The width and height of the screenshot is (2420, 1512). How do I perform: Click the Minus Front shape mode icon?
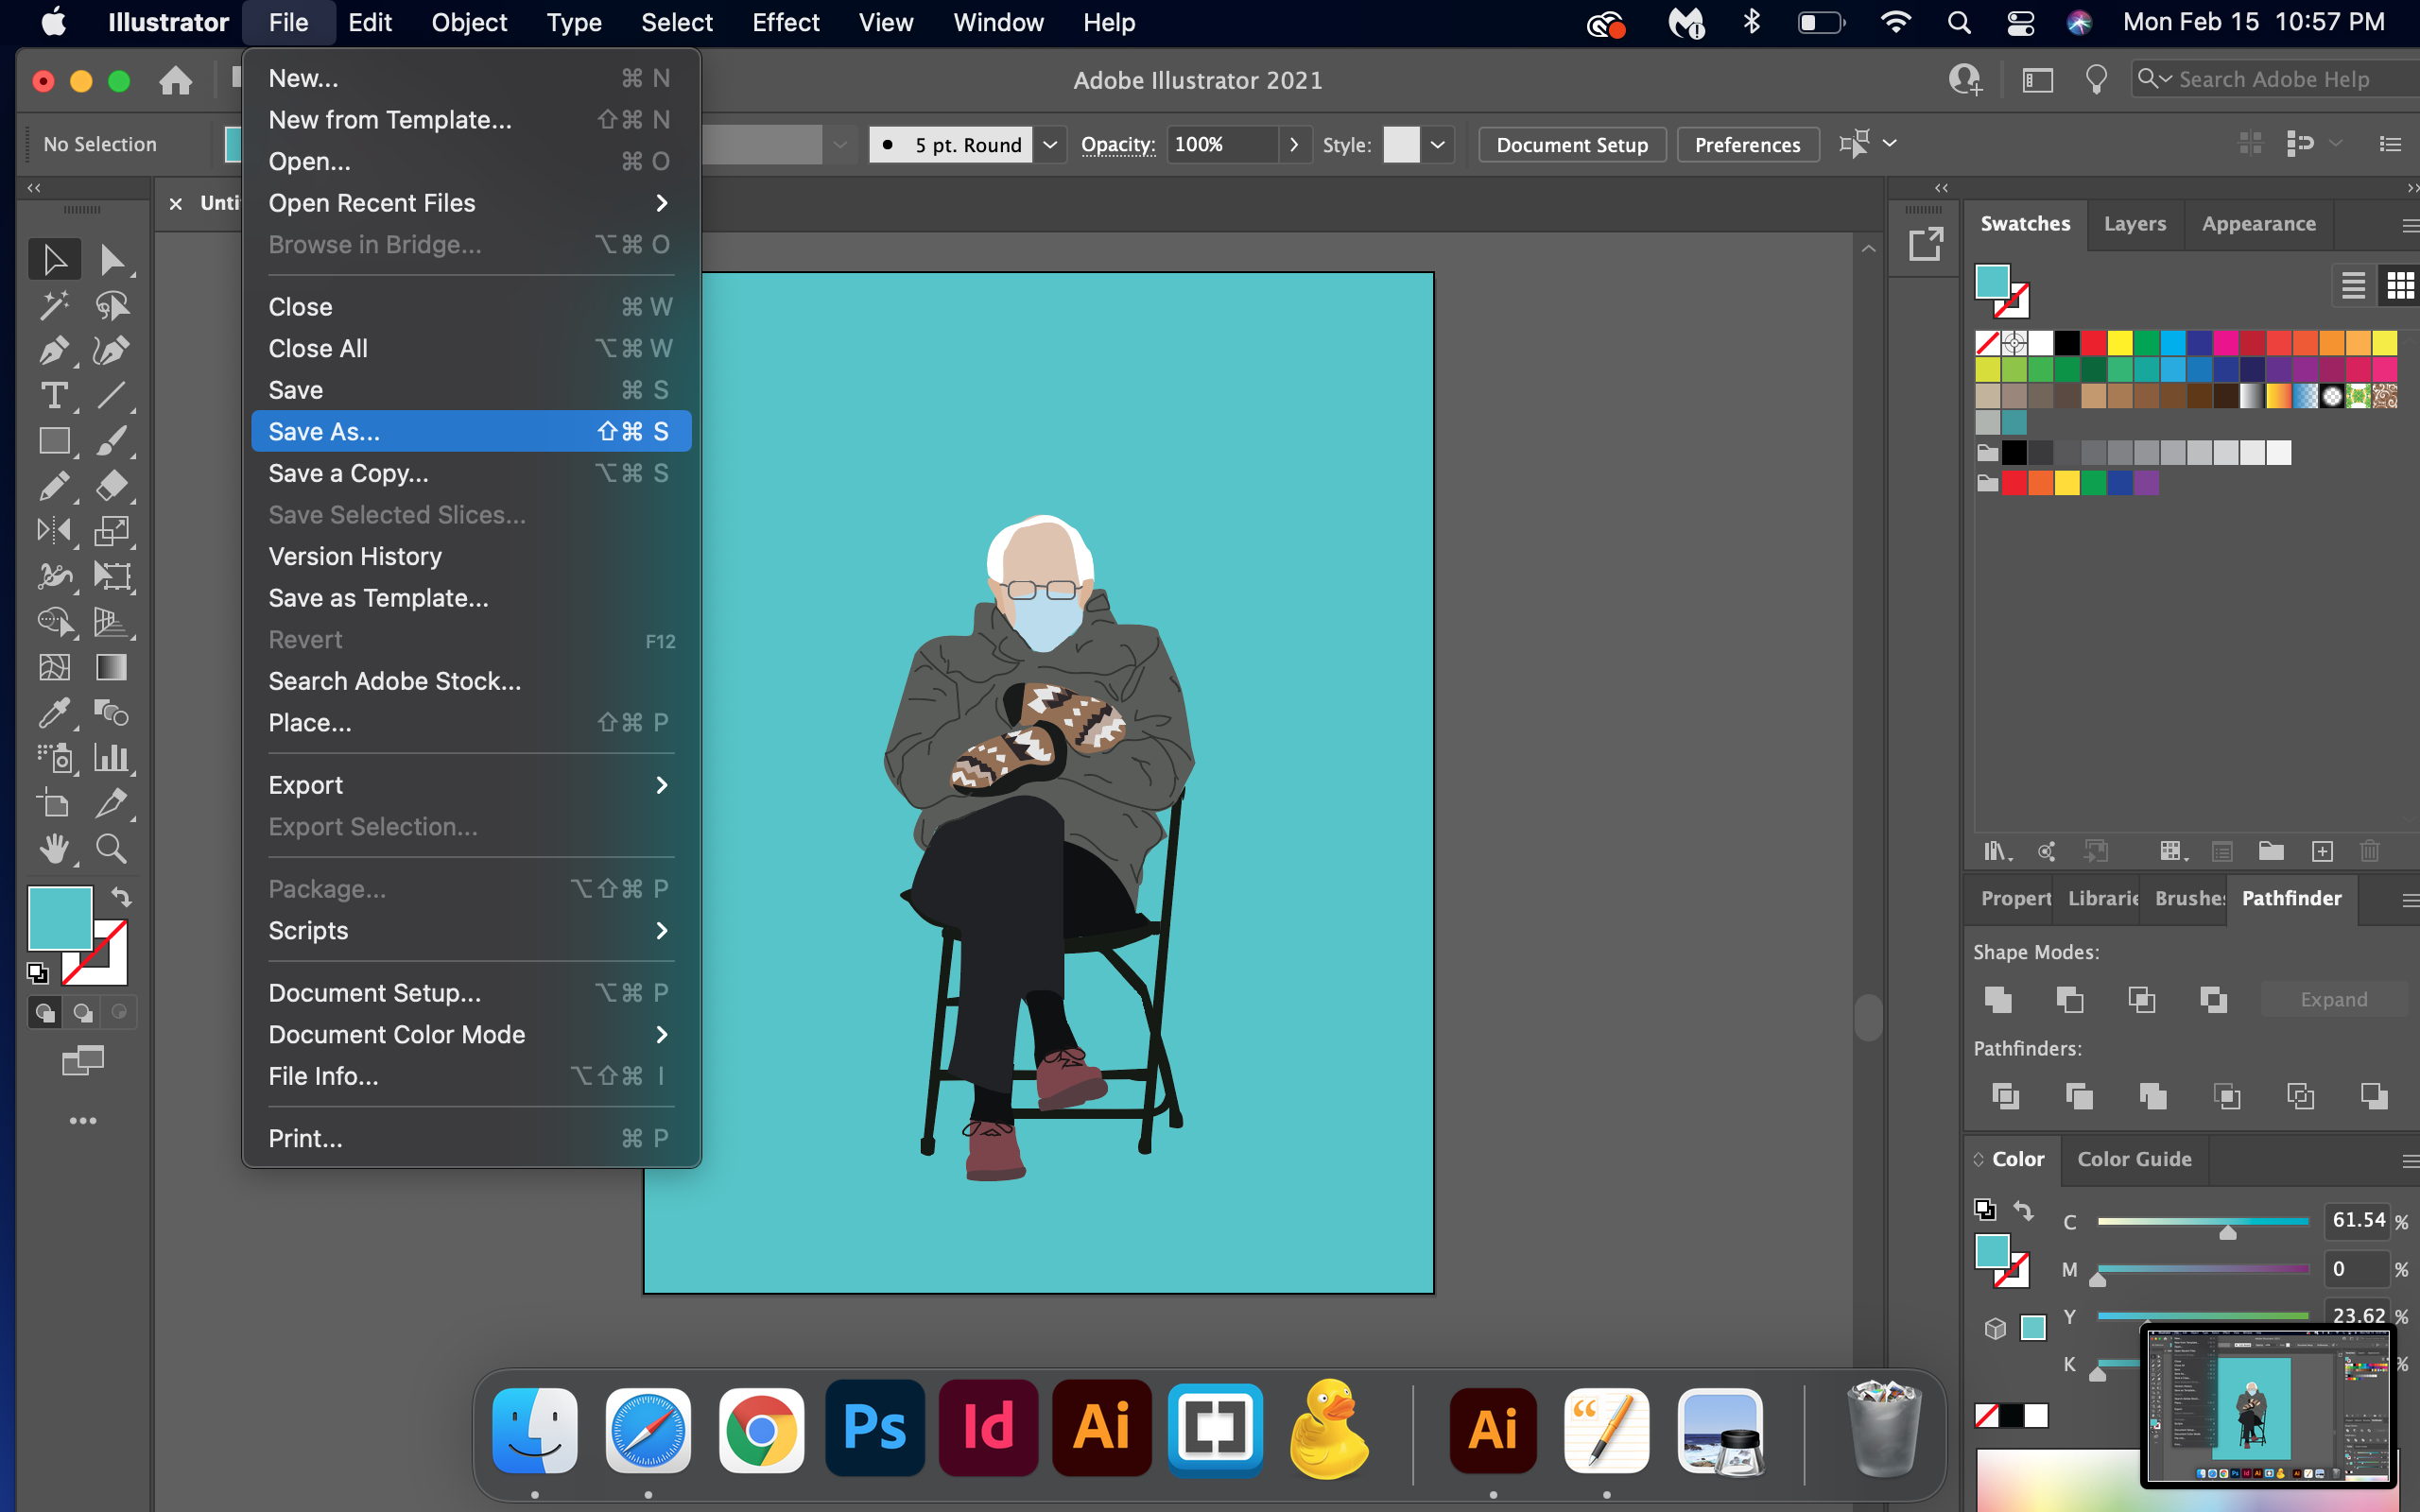[x=2070, y=999]
